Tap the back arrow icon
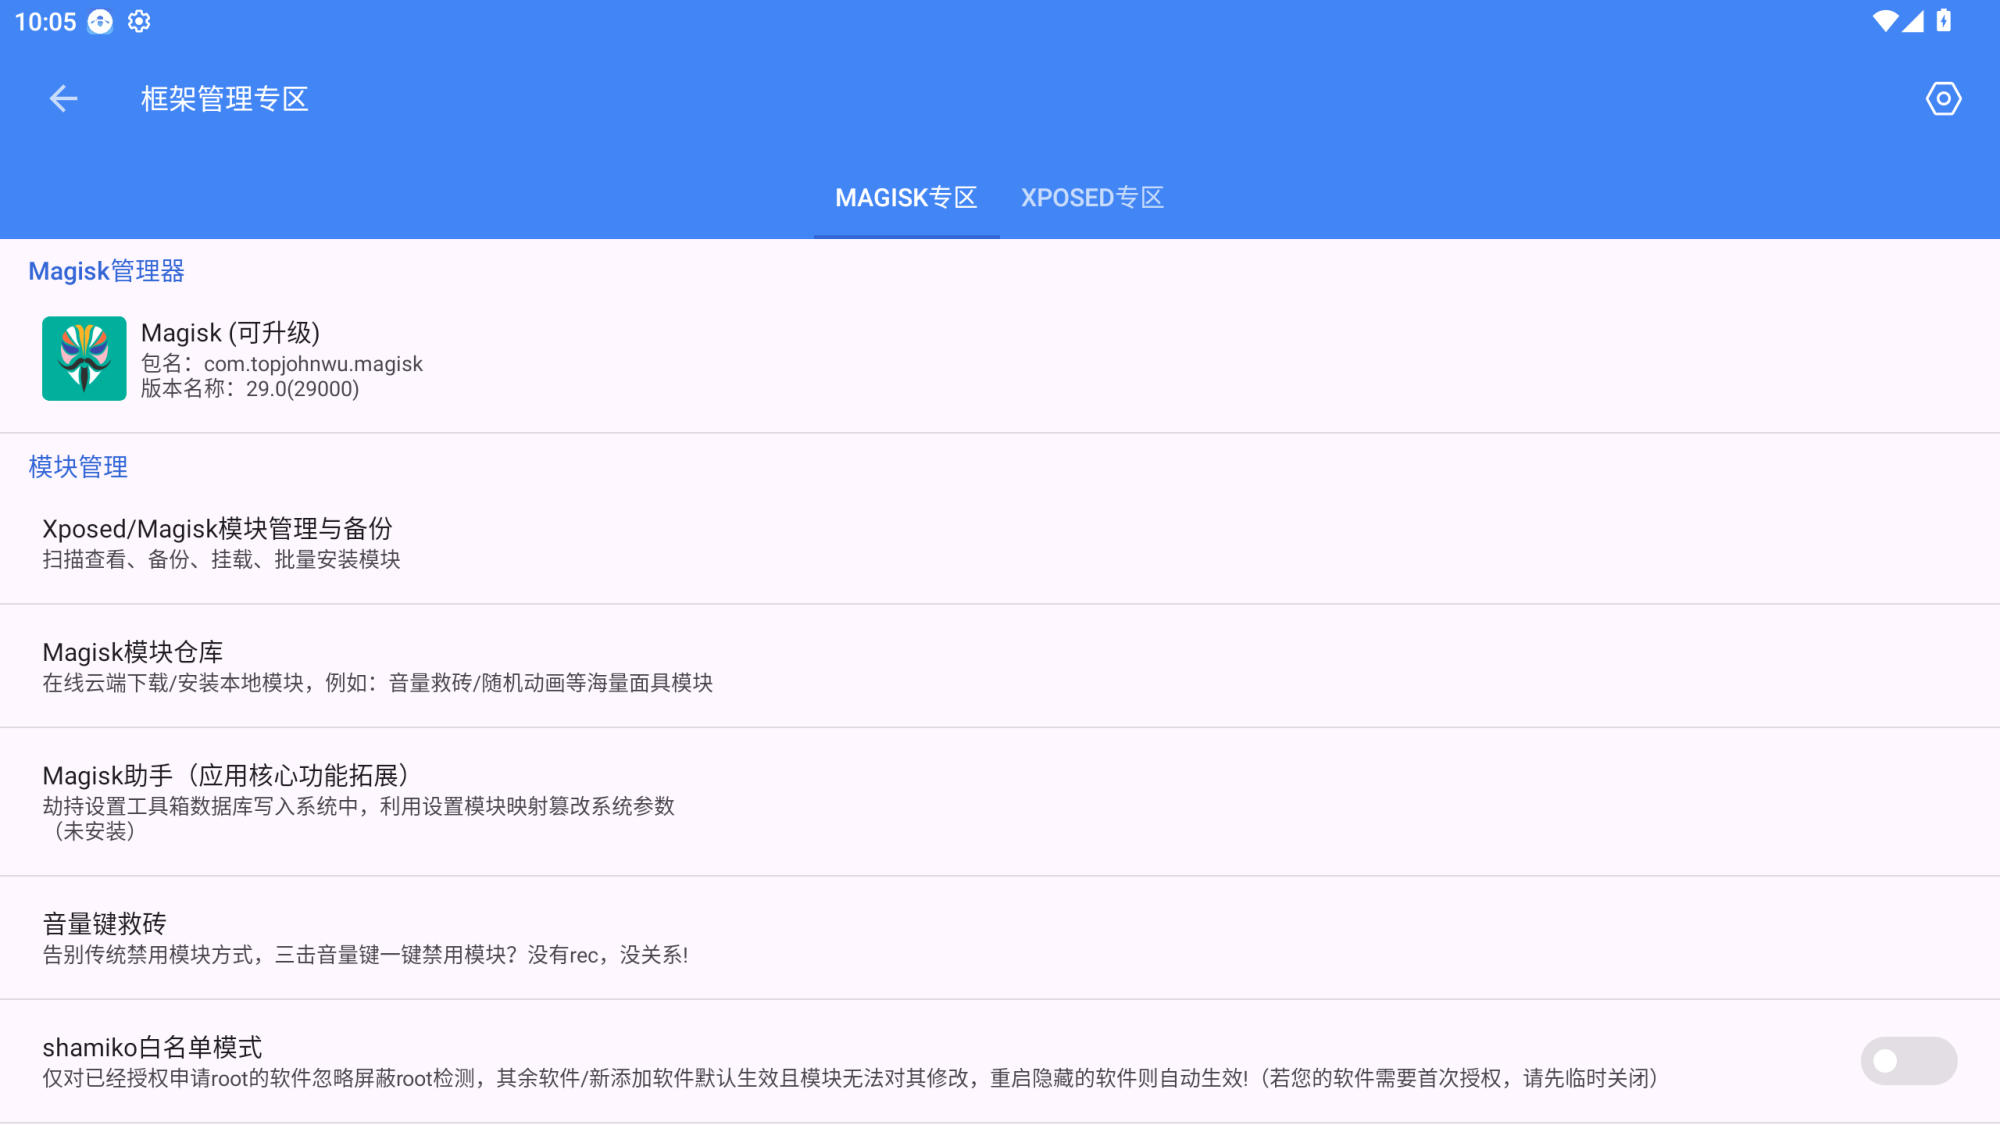Viewport: 2000px width, 1125px height. [x=63, y=99]
